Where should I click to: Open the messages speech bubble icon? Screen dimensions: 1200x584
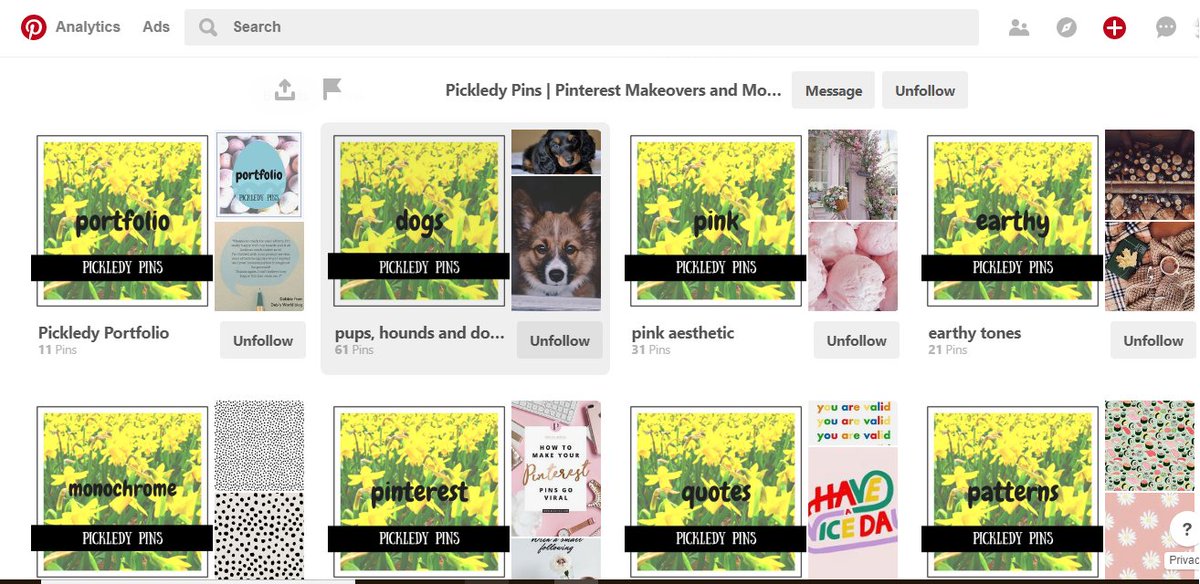click(1166, 28)
